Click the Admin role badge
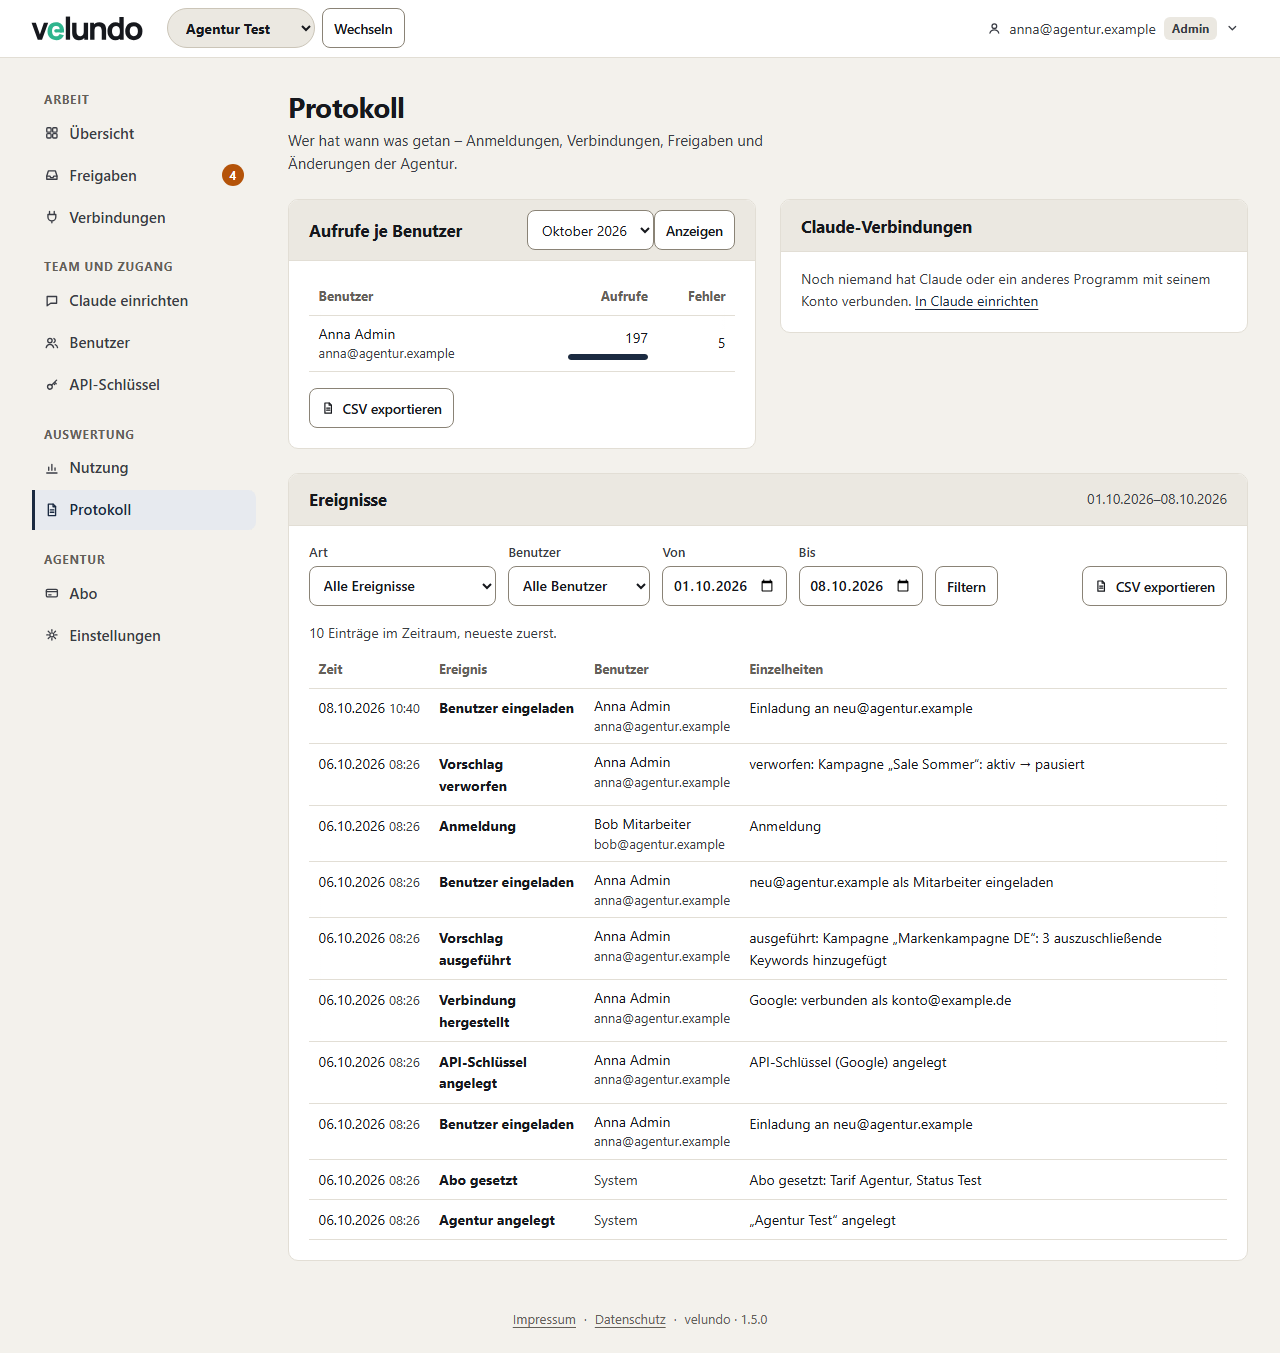The height and width of the screenshot is (1353, 1280). [x=1190, y=28]
